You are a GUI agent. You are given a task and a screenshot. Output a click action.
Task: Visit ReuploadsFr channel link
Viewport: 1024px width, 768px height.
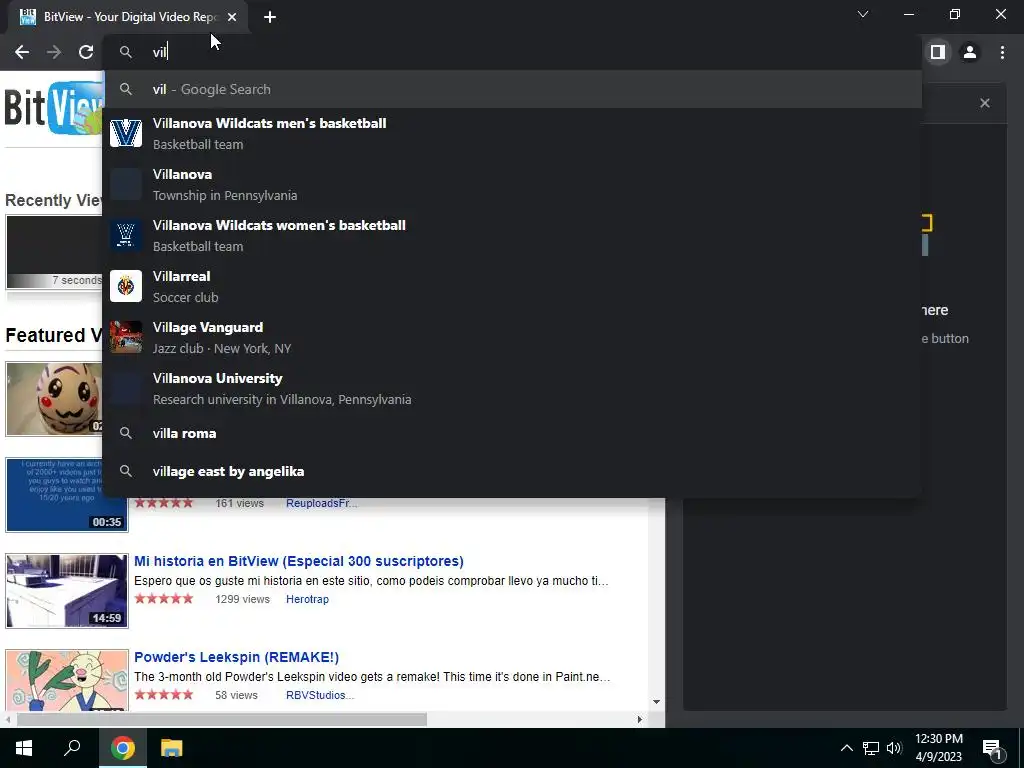click(321, 503)
